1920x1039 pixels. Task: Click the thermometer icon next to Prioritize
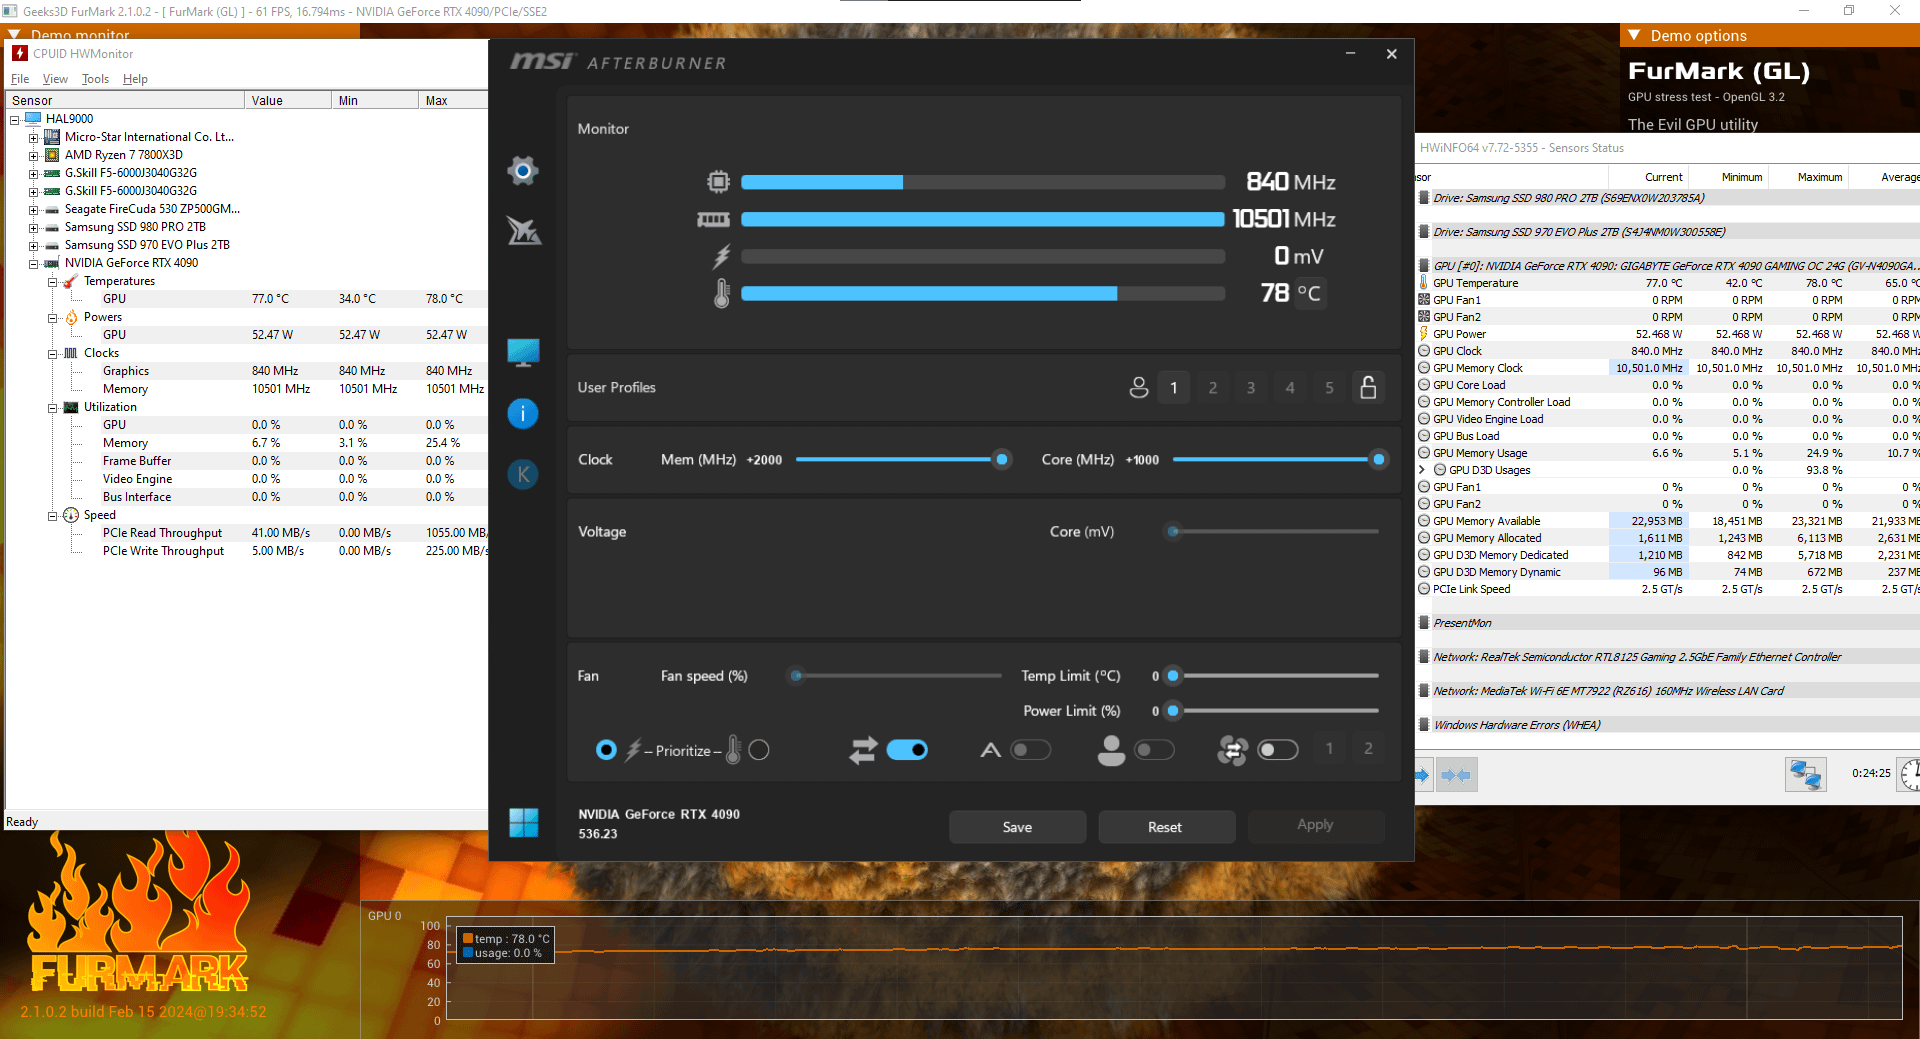pos(733,750)
